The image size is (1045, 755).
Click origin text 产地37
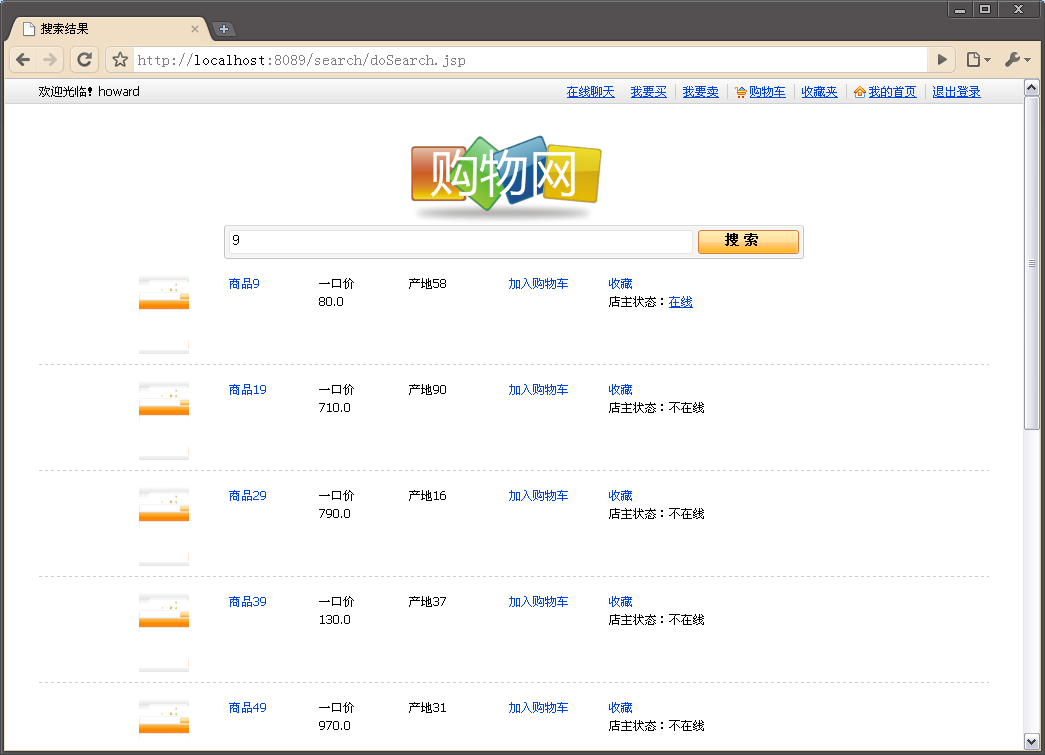coord(427,602)
